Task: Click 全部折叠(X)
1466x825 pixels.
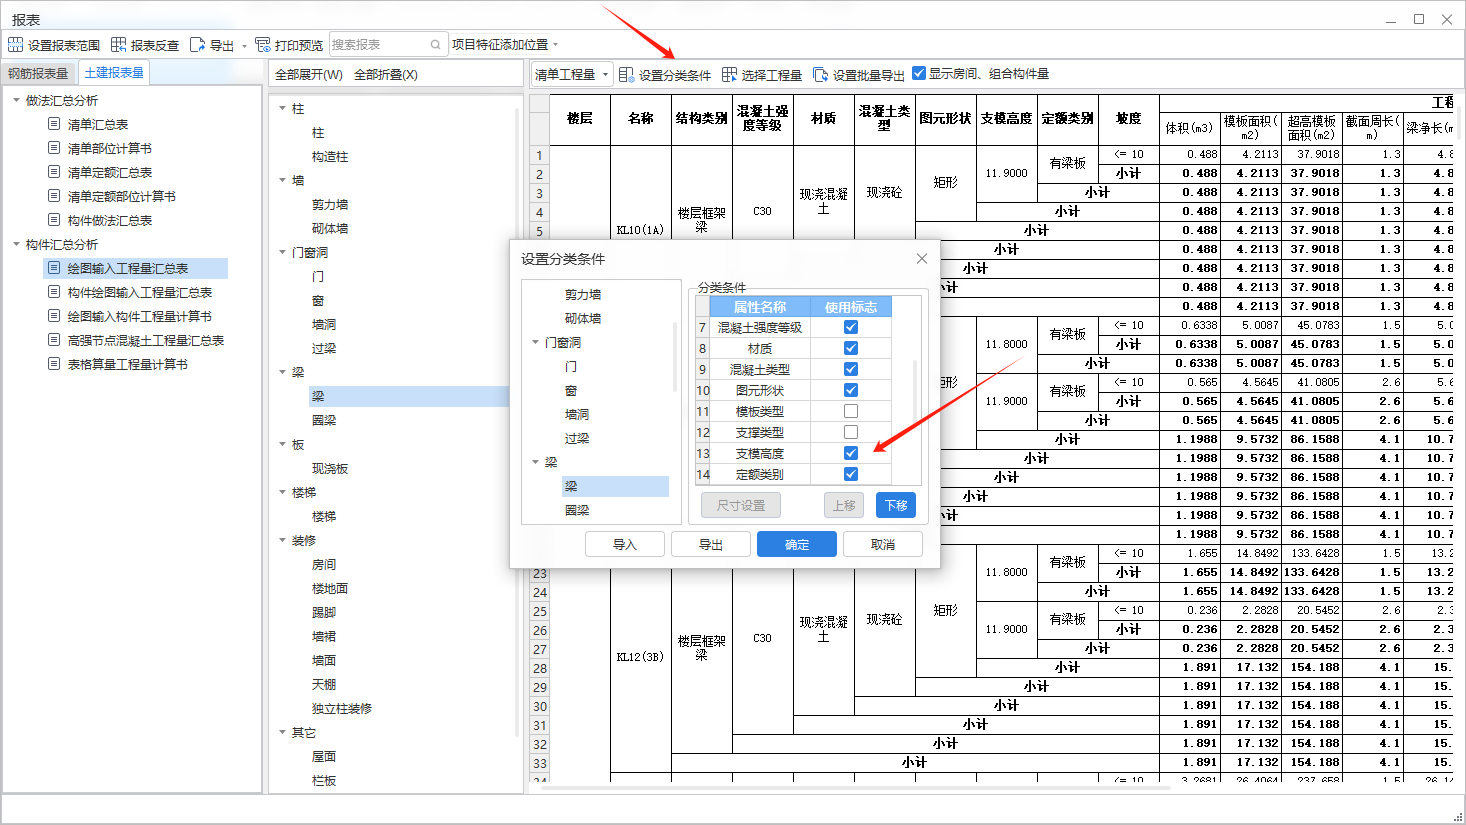Action: (386, 75)
